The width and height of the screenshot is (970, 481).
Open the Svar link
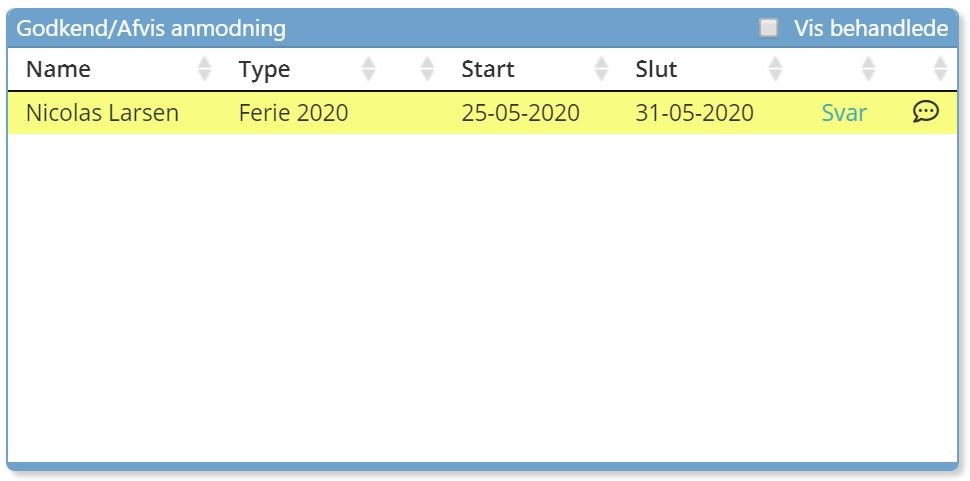click(x=844, y=113)
